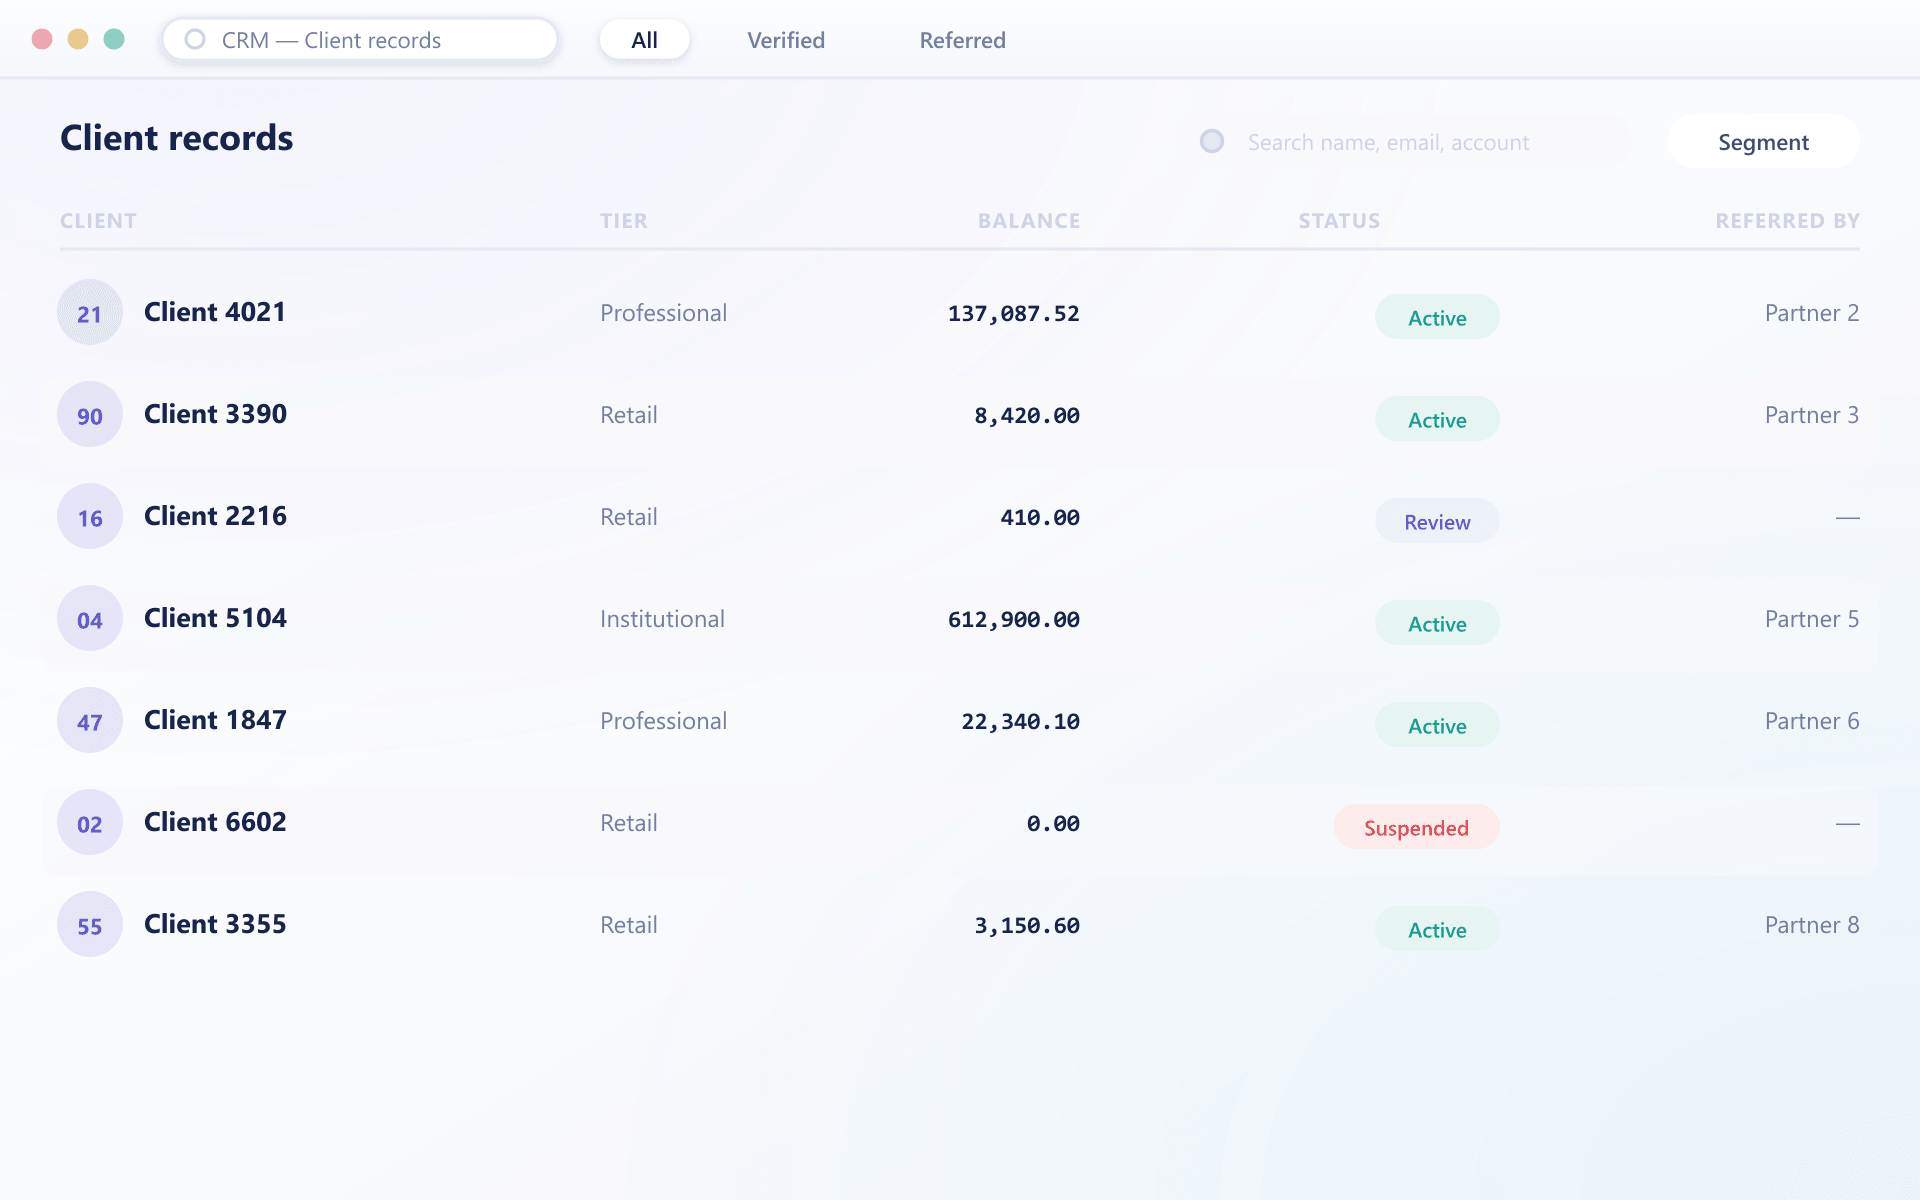Click the Active status of Client 3390
Screen dimensions: 1920x1200
pos(1437,420)
